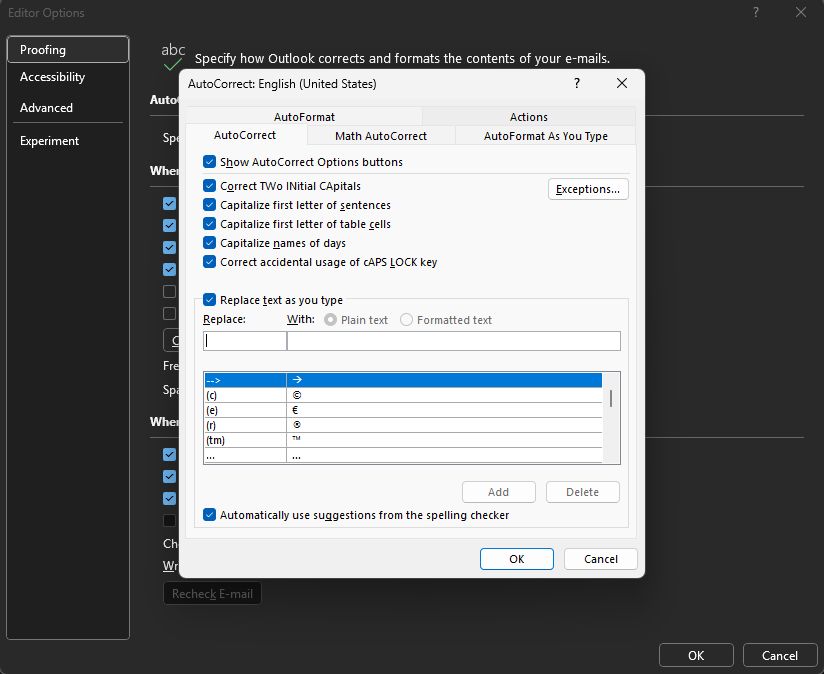This screenshot has width=824, height=674.
Task: Switch to the AutoFormat tab
Action: [304, 117]
